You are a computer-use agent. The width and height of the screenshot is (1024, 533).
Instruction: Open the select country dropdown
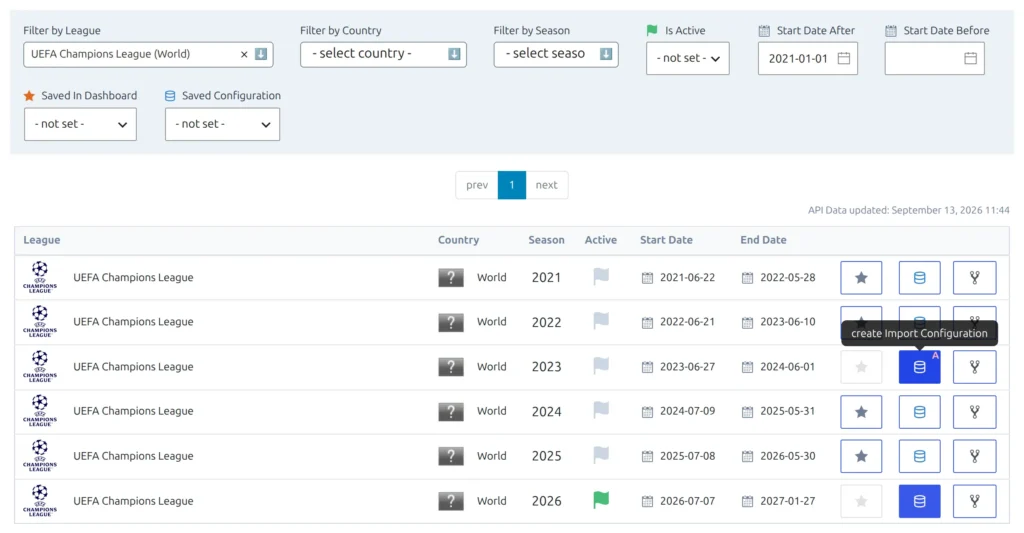383,54
